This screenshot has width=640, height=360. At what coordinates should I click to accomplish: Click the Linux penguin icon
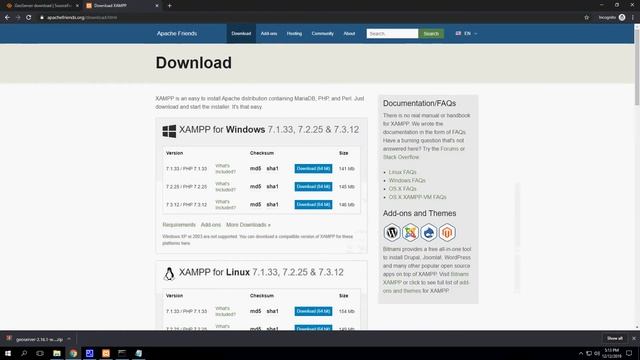pyautogui.click(x=169, y=273)
